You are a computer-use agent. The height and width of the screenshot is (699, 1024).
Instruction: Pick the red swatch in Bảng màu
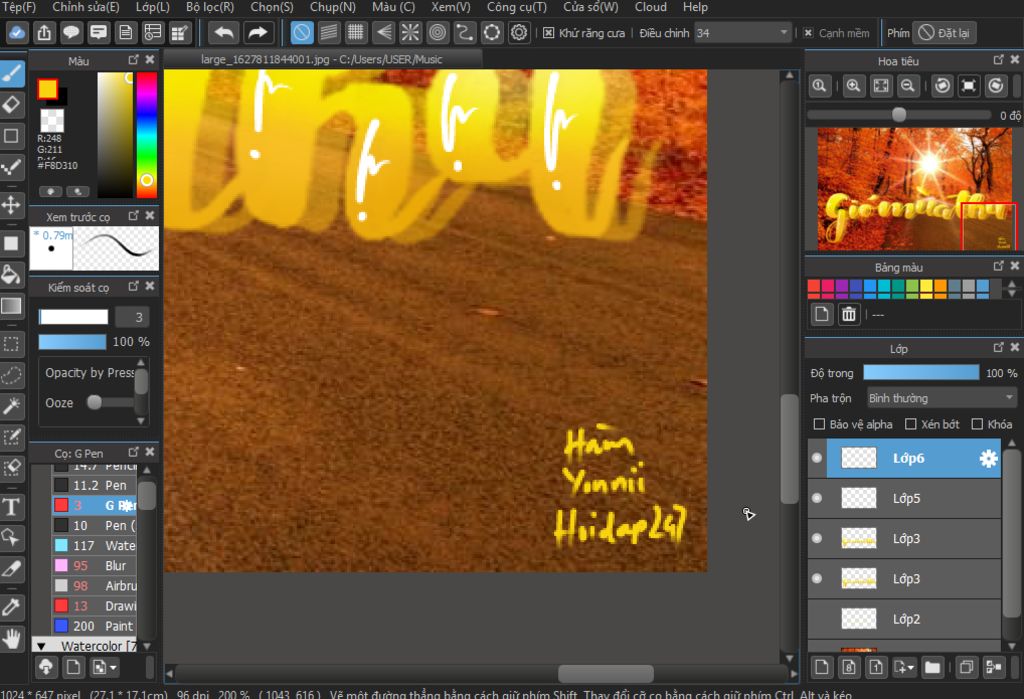click(x=813, y=285)
